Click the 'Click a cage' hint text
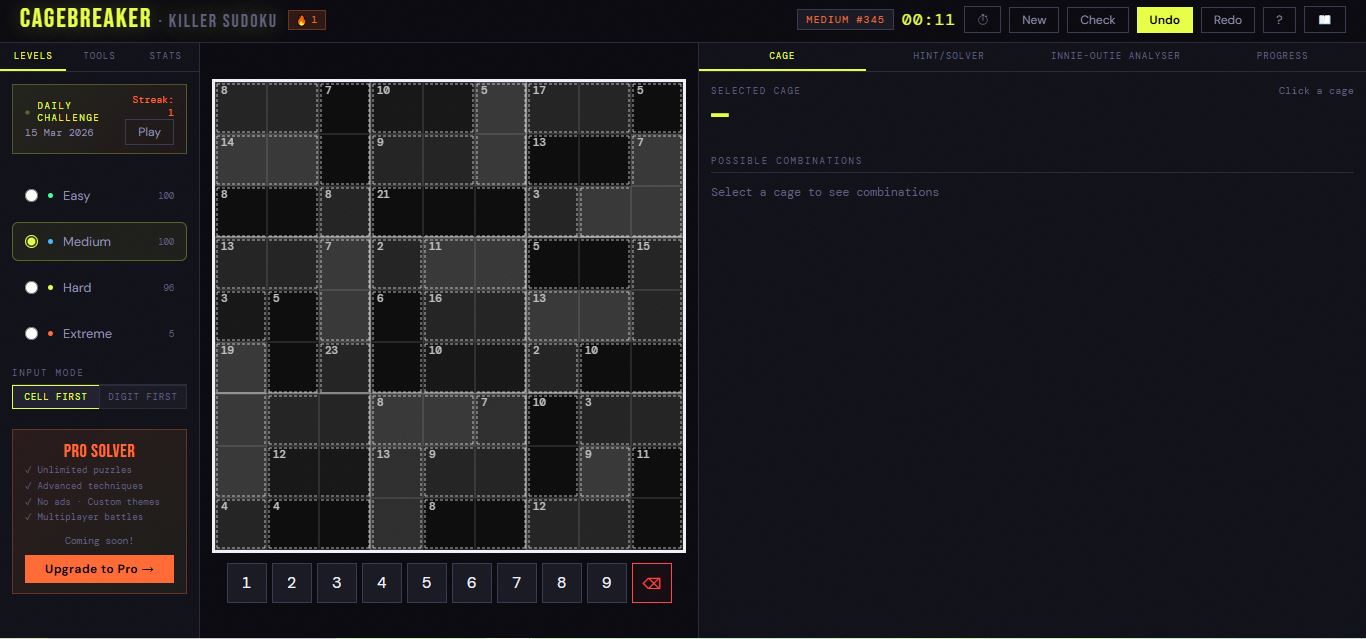This screenshot has width=1366, height=639. tap(1316, 91)
